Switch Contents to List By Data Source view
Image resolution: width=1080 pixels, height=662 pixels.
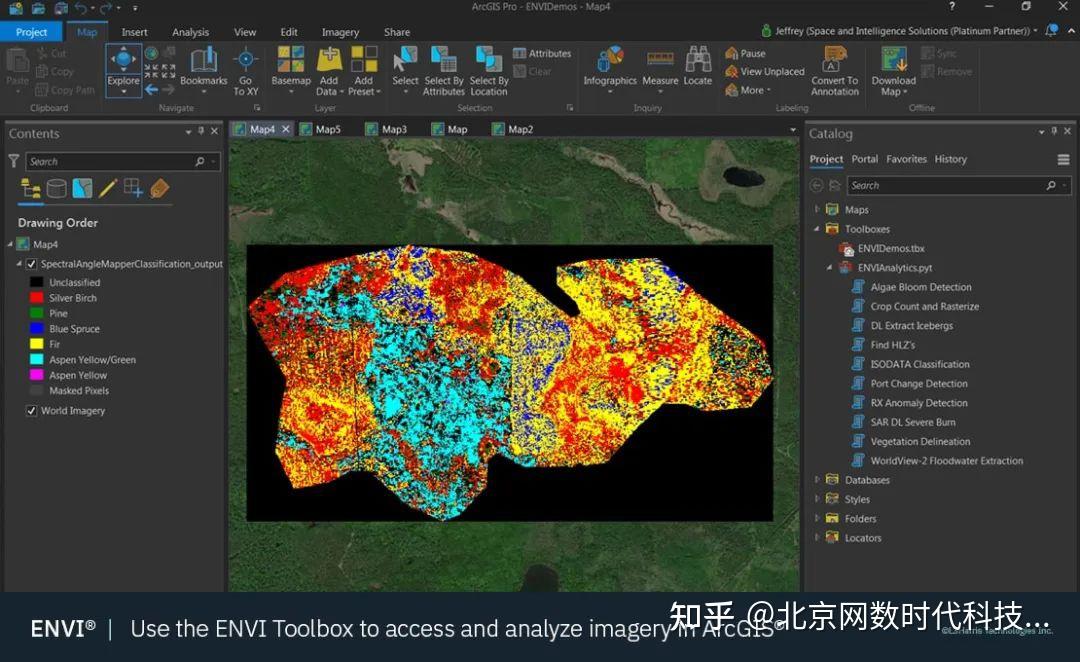(x=57, y=187)
